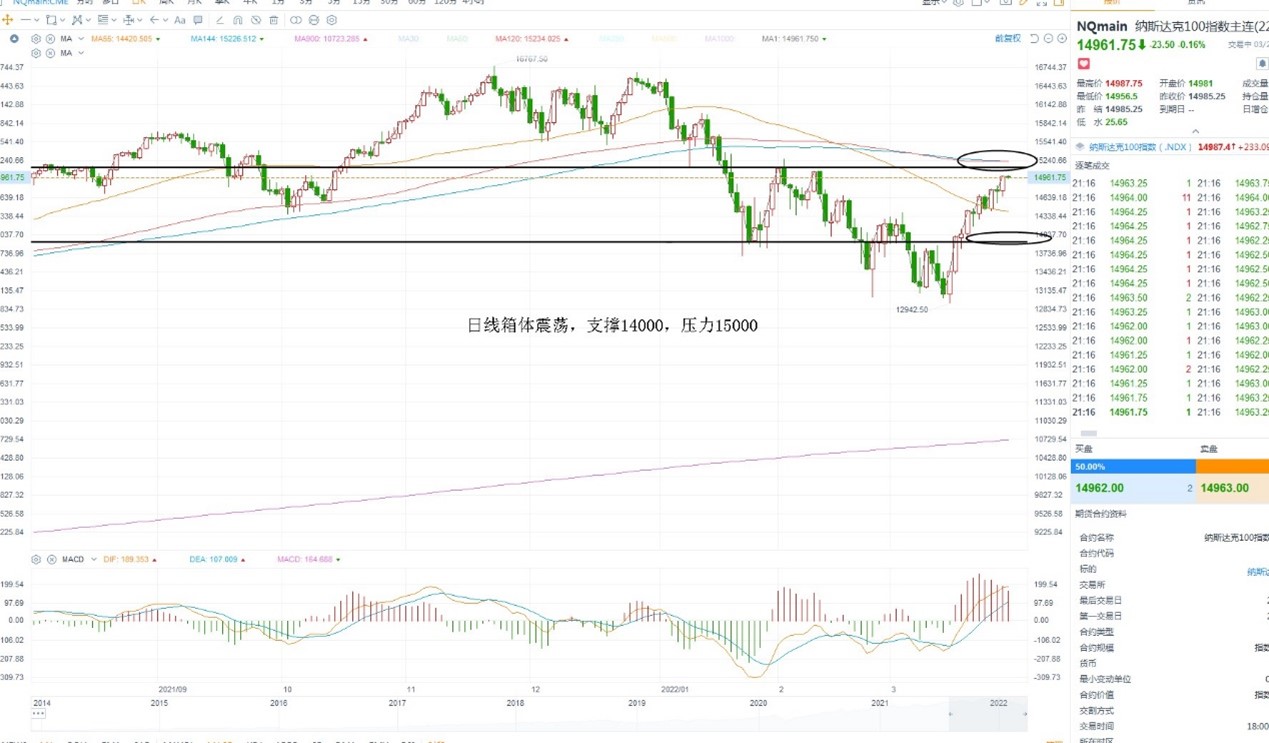Remove the second MA indicator
The image size is (1269, 743).
(50, 53)
